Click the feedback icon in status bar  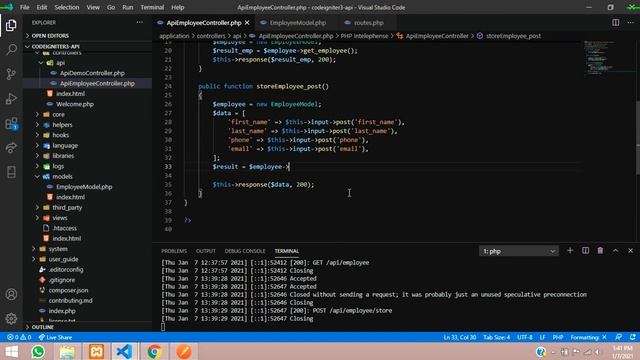pyautogui.click(x=619, y=337)
